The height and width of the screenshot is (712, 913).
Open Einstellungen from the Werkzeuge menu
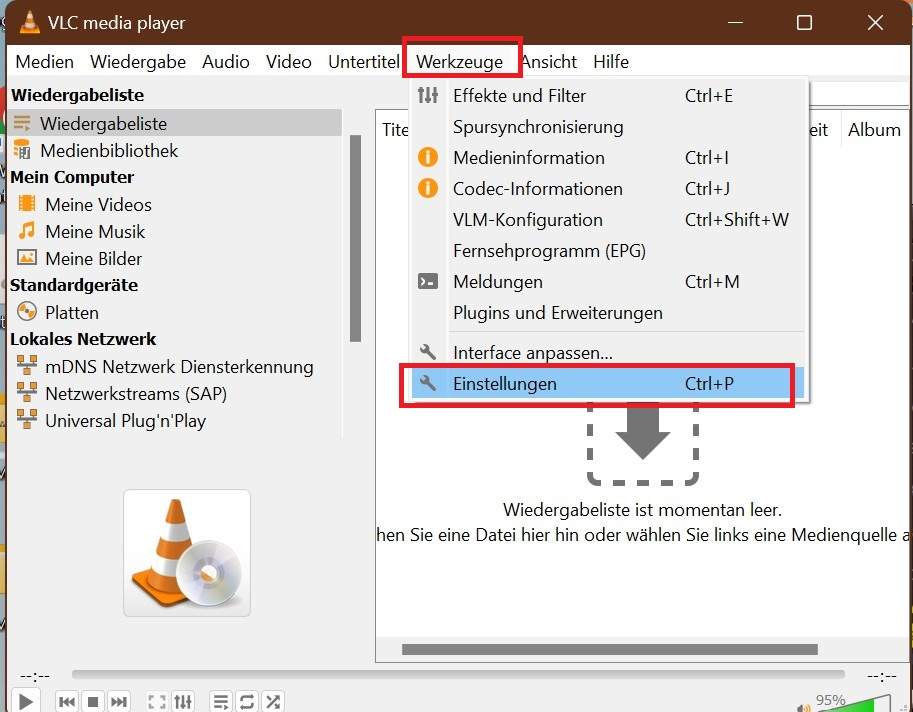[x=608, y=384]
